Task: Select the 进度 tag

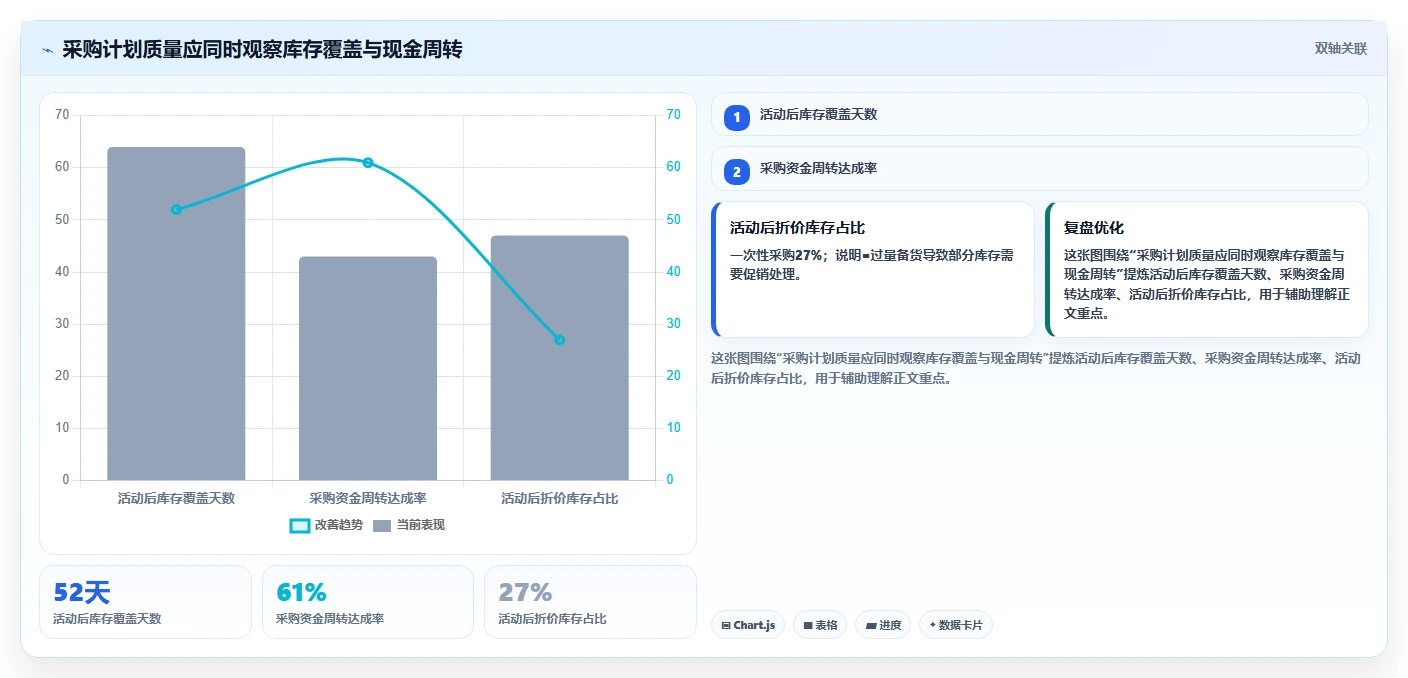Action: point(883,625)
